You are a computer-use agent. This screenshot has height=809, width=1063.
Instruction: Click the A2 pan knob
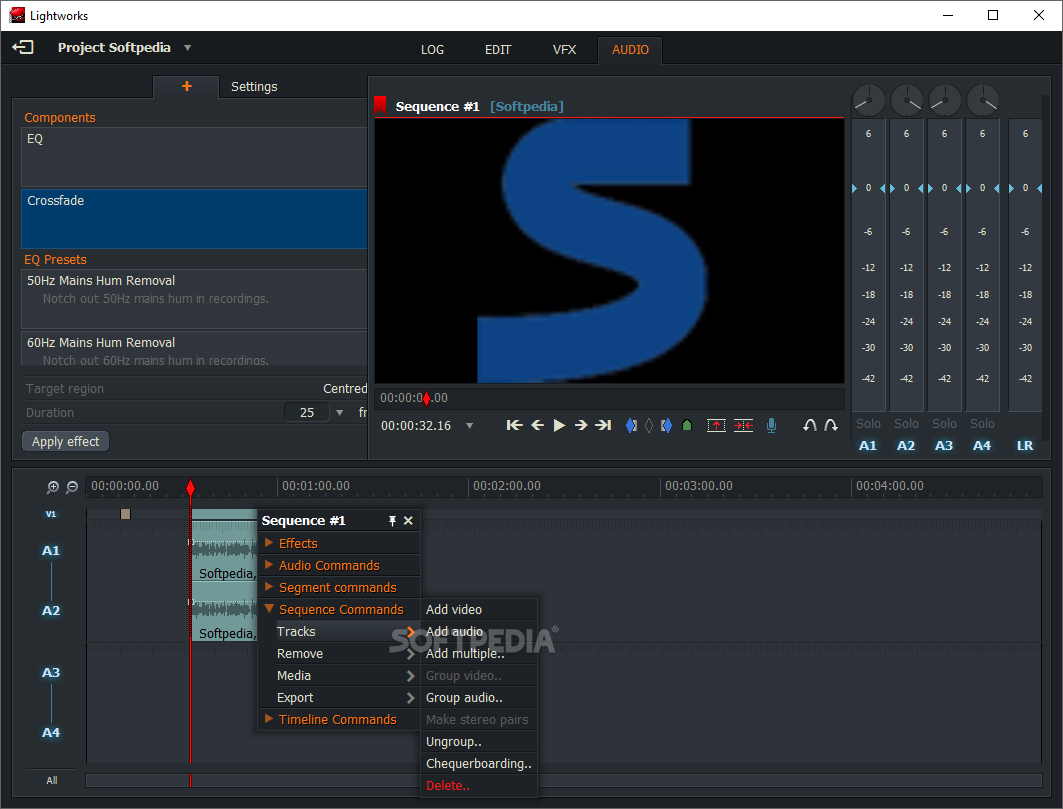tap(906, 101)
